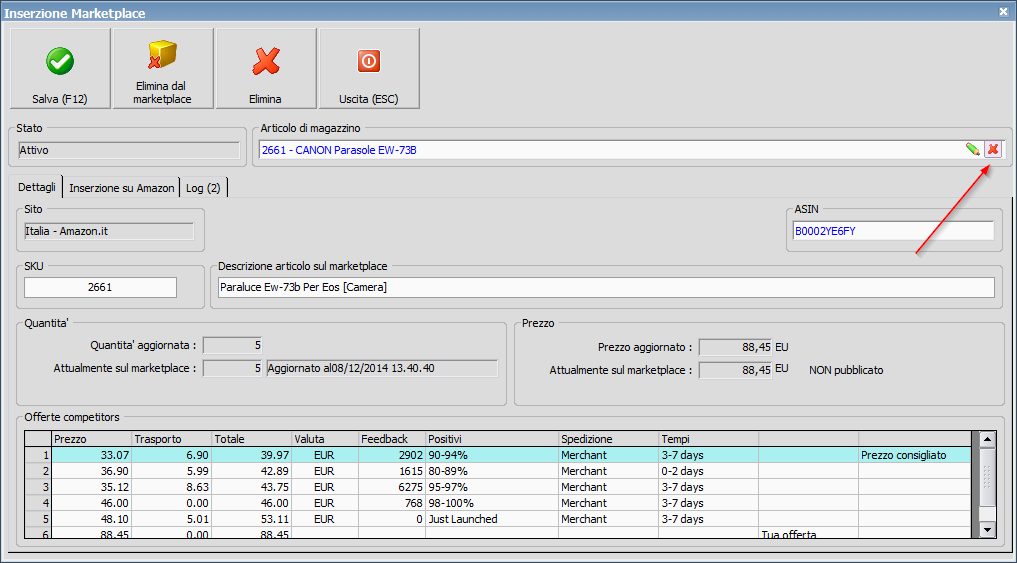Image resolution: width=1017 pixels, height=563 pixels.
Task: Switch to the Dettagli tab
Action: (36, 188)
